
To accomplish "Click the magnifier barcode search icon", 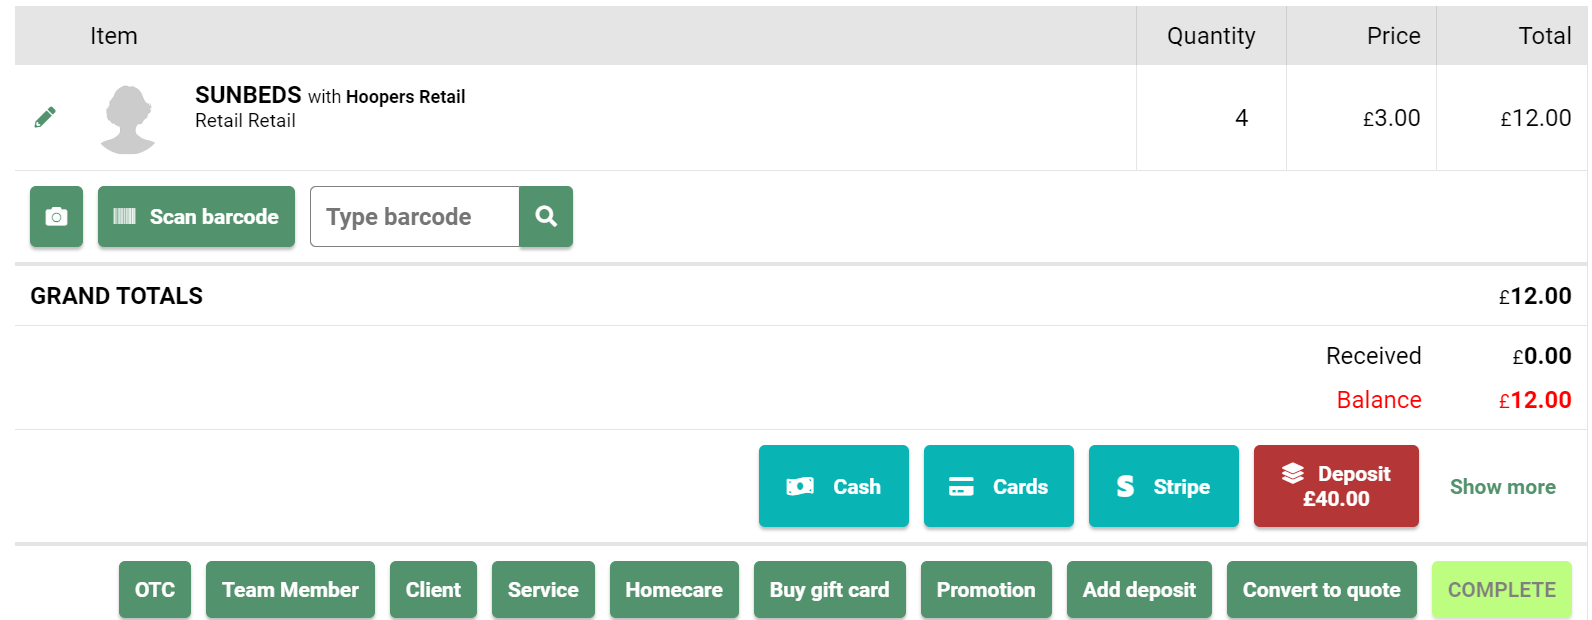I will (546, 216).
